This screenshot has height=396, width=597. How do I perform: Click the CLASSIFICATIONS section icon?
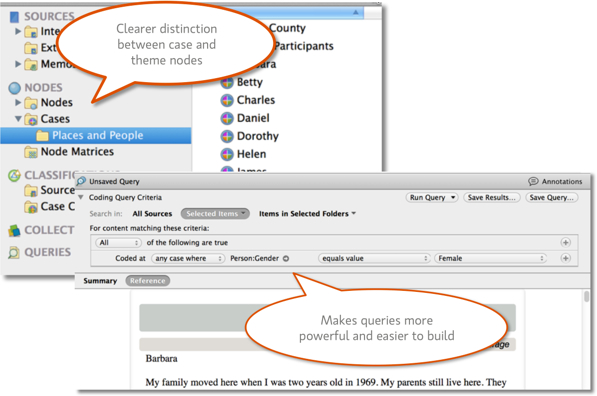point(14,176)
